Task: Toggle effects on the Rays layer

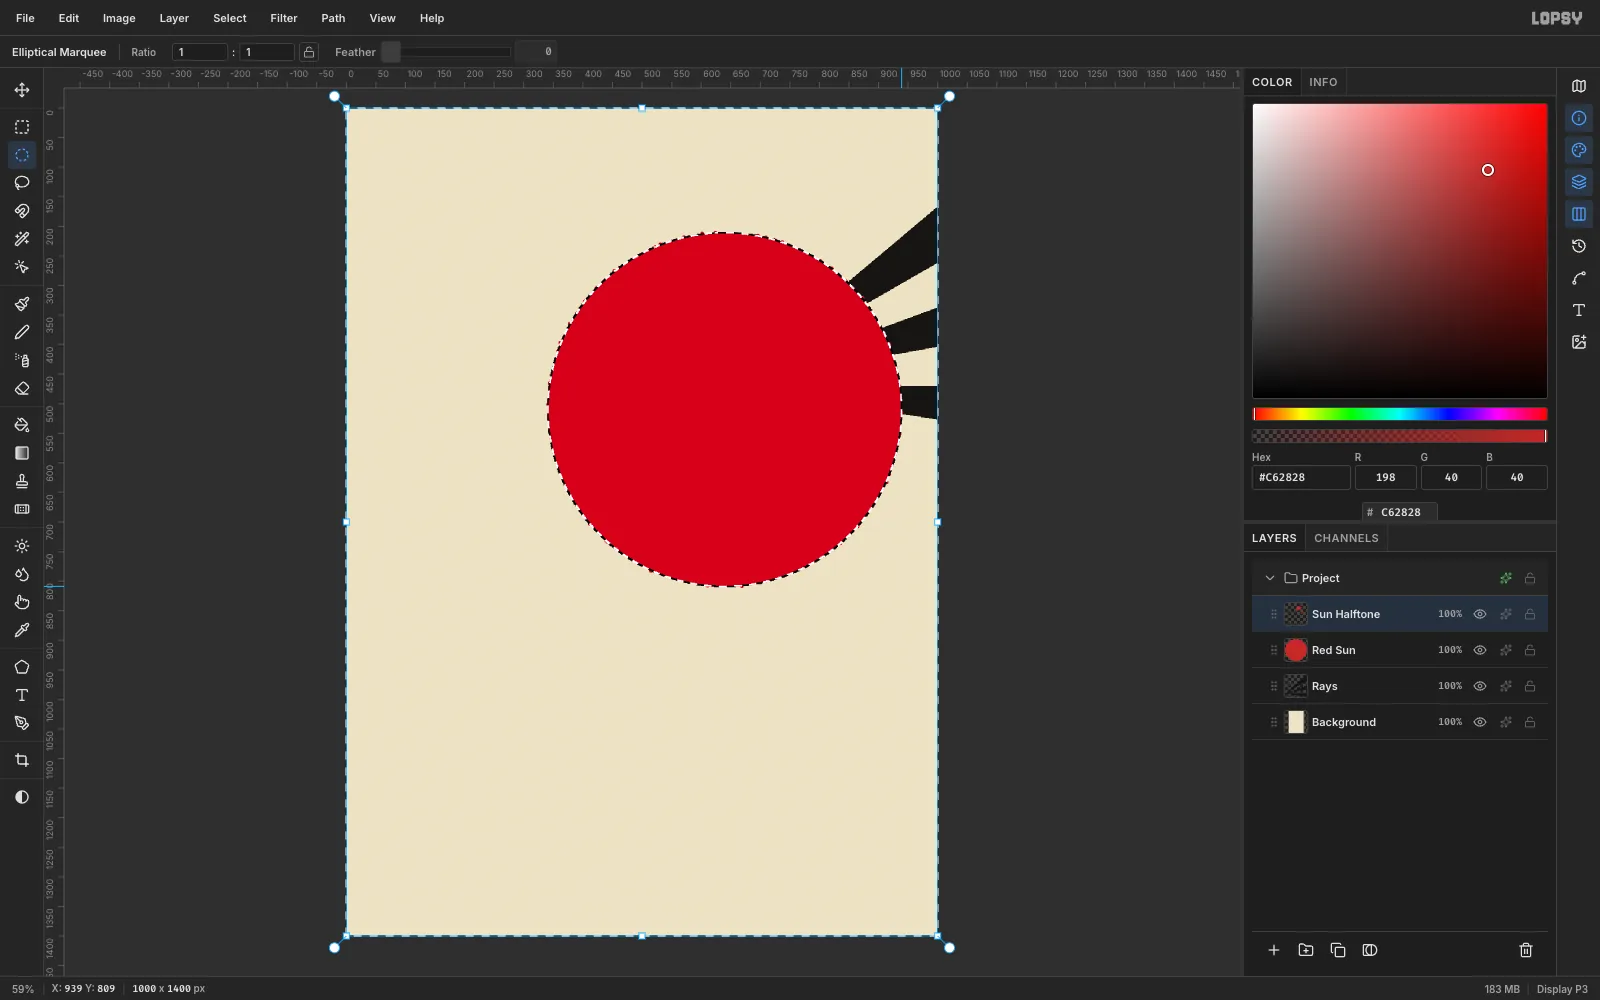Action: pos(1506,686)
